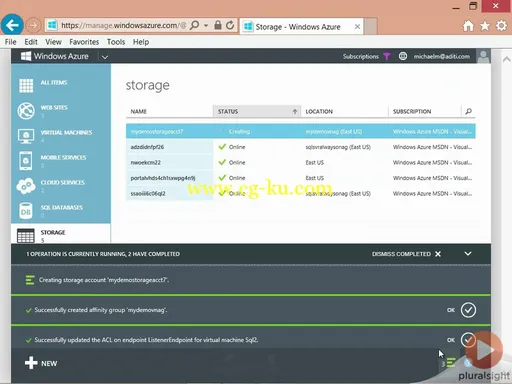Open the File menu
This screenshot has width=512, height=384.
11,42
